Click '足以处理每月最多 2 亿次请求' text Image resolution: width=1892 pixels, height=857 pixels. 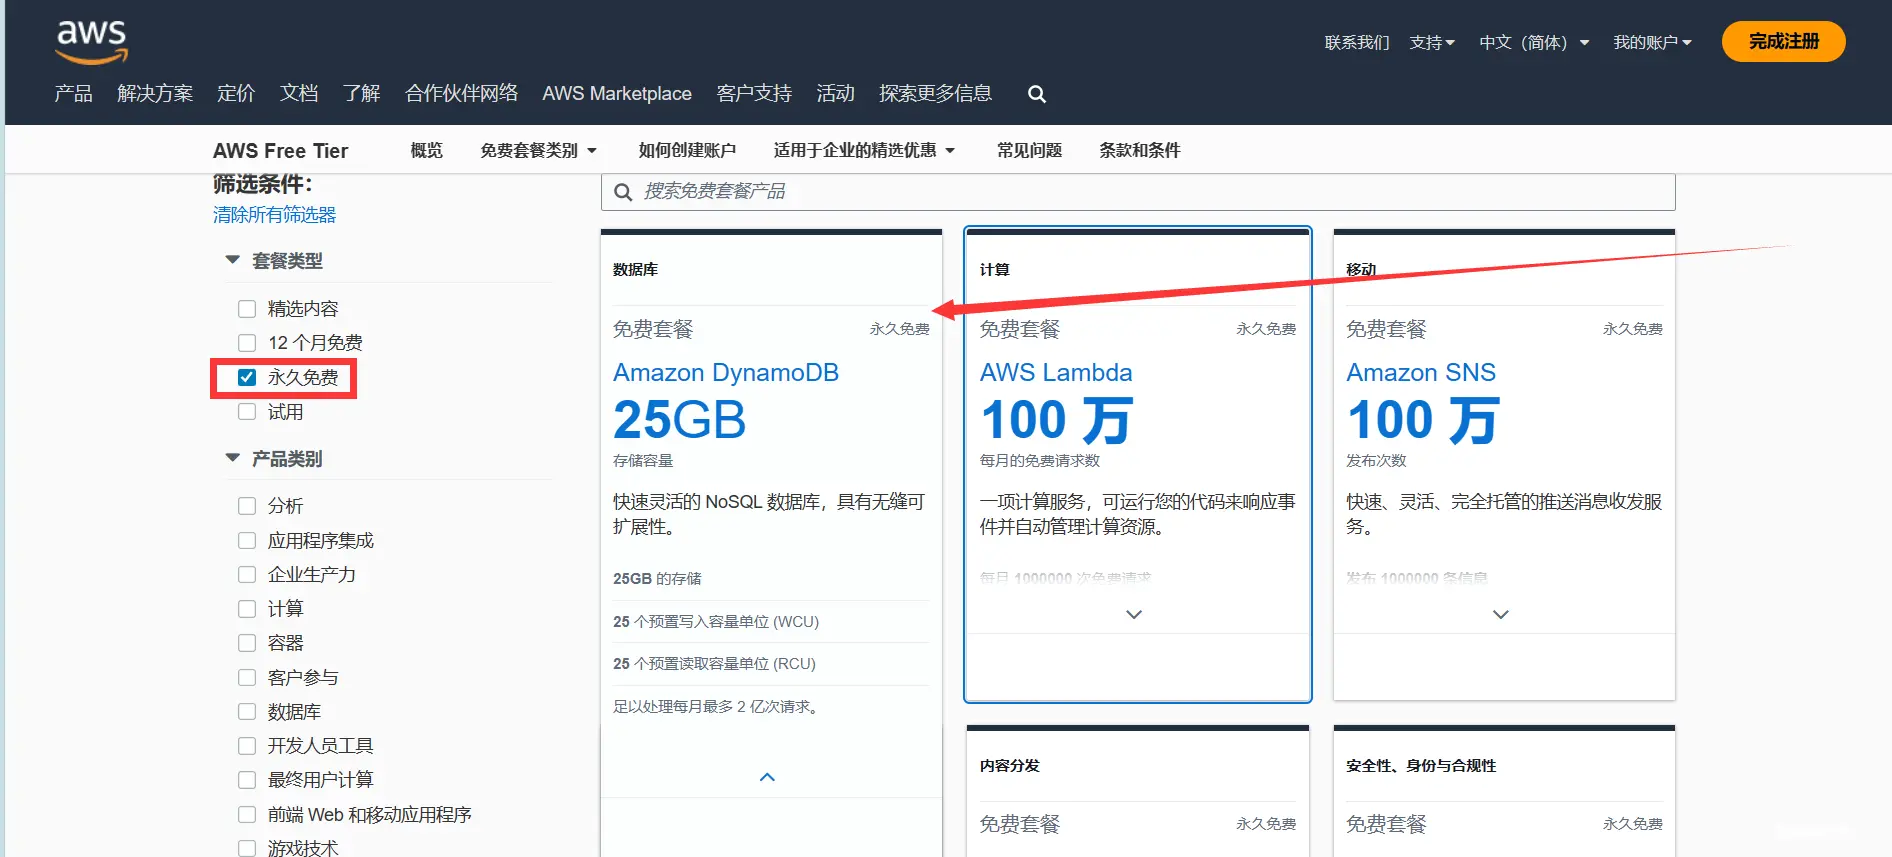click(718, 707)
